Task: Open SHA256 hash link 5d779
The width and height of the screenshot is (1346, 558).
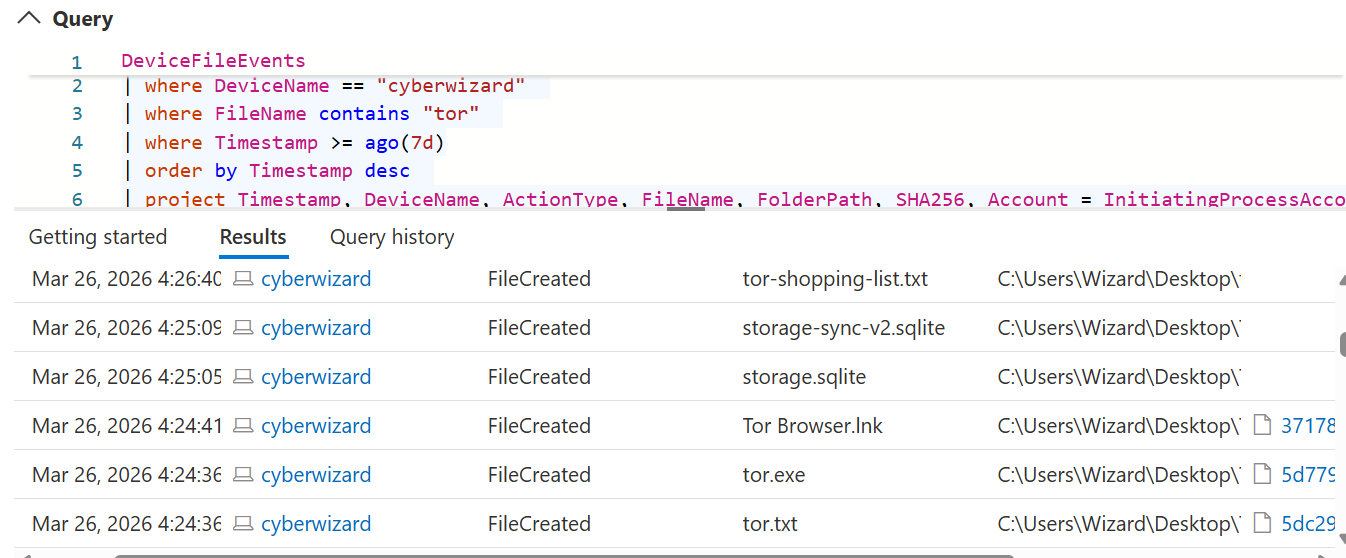Action: tap(1308, 475)
